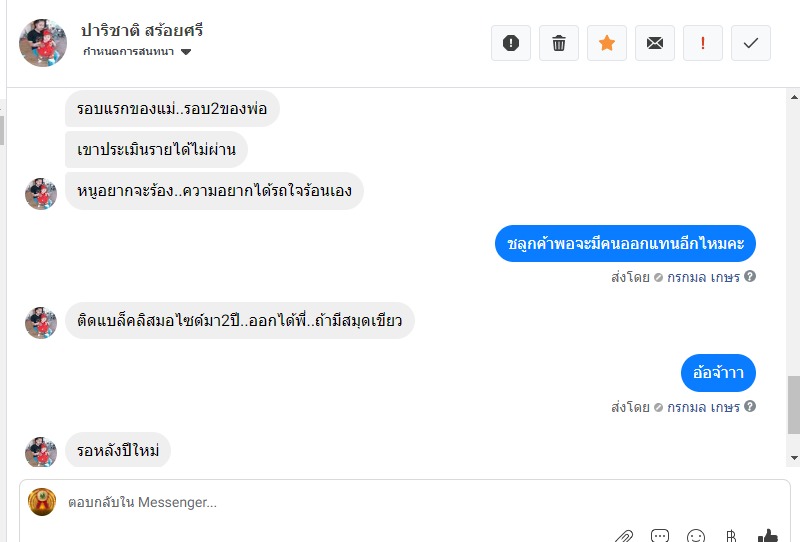Click the chat's vertical scrollbar thumb
Image resolution: width=800 pixels, height=542 pixels.
click(x=794, y=405)
